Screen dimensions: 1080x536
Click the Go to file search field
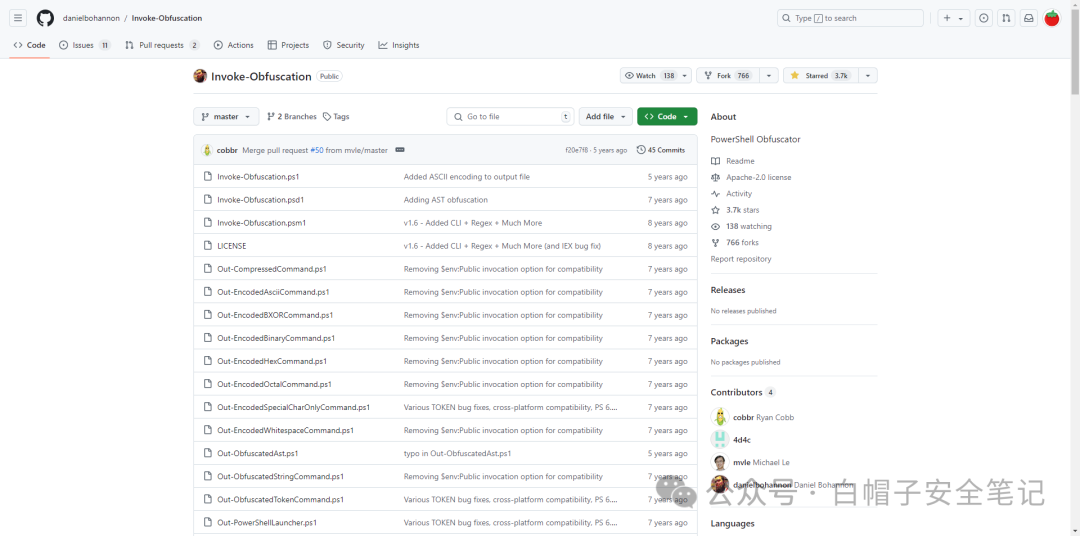pyautogui.click(x=510, y=116)
